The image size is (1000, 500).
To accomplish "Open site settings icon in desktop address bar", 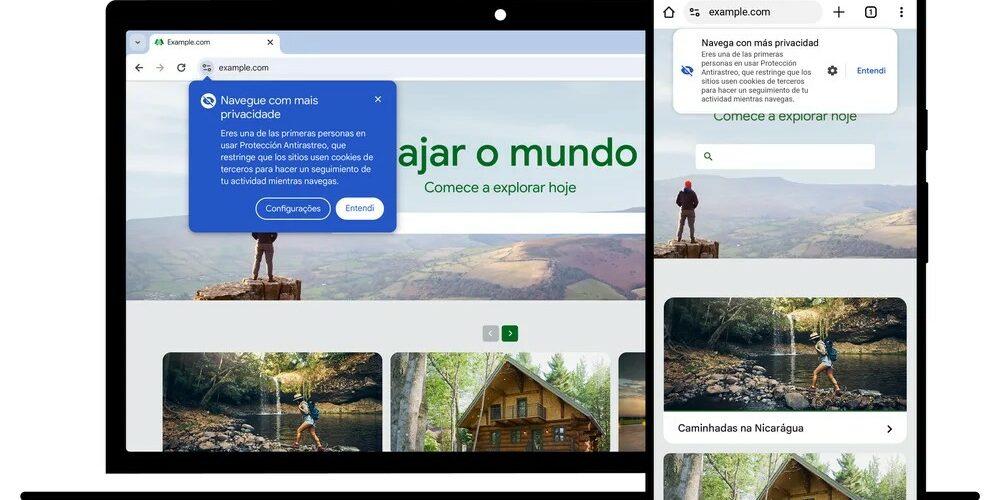I will click(206, 68).
